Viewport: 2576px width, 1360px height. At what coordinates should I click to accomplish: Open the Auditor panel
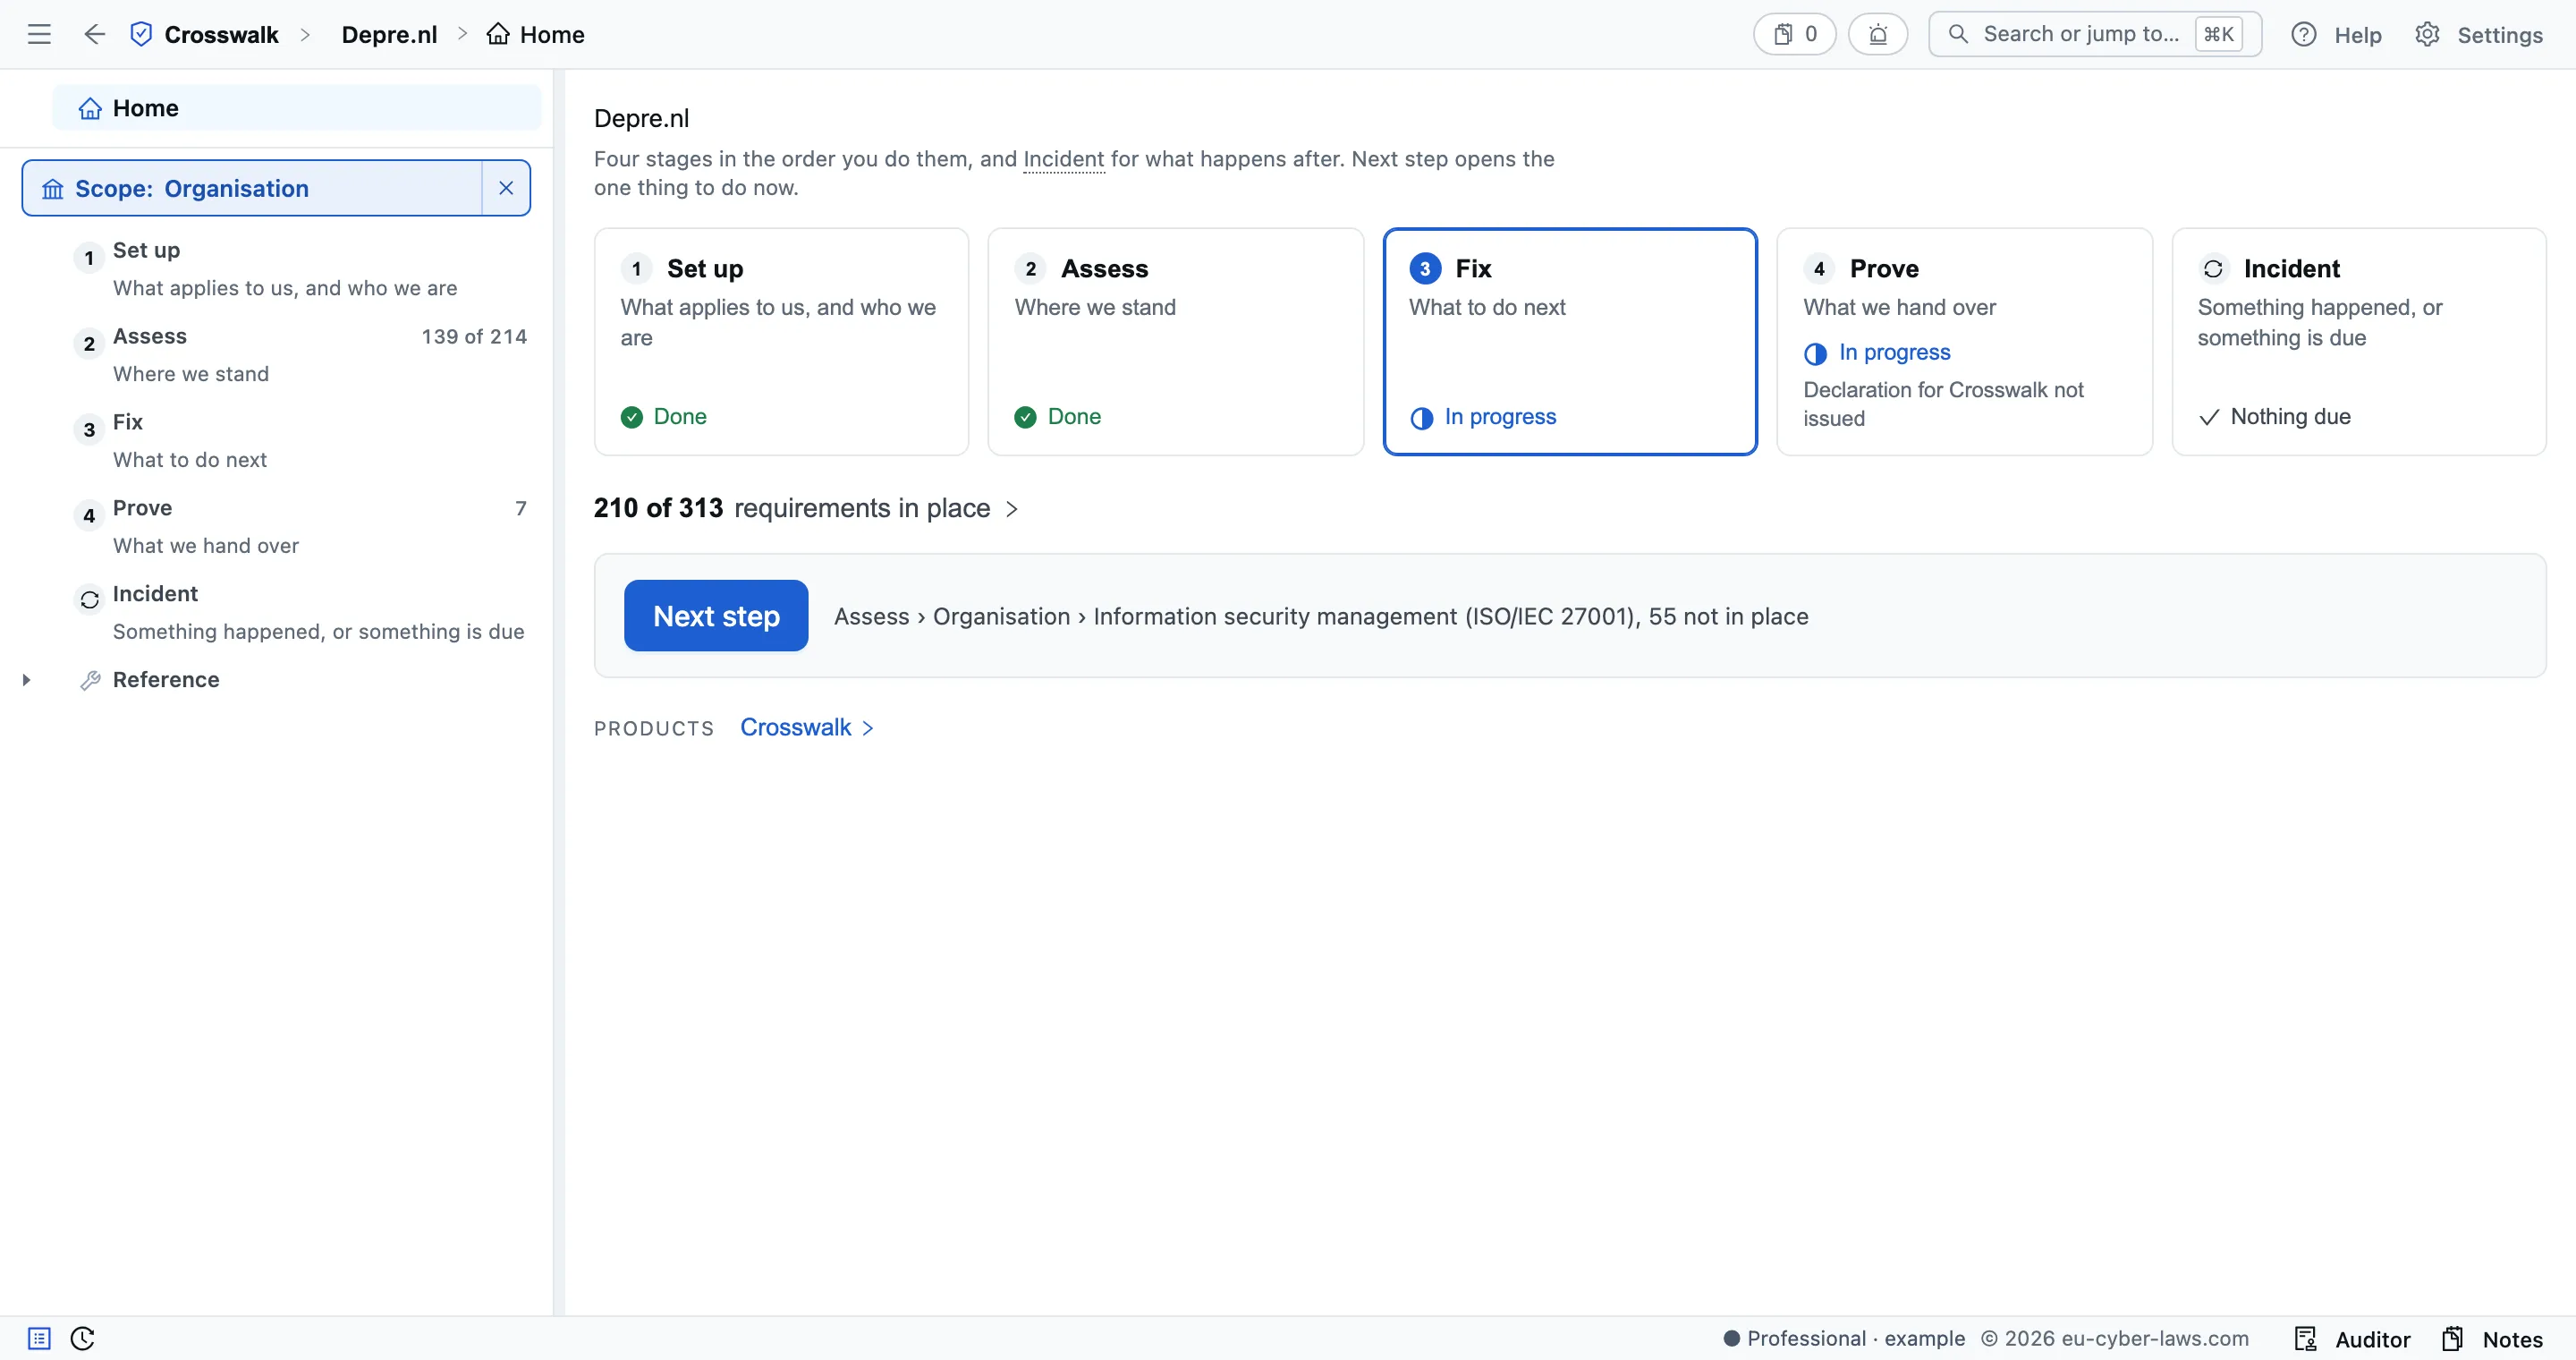(x=2352, y=1339)
